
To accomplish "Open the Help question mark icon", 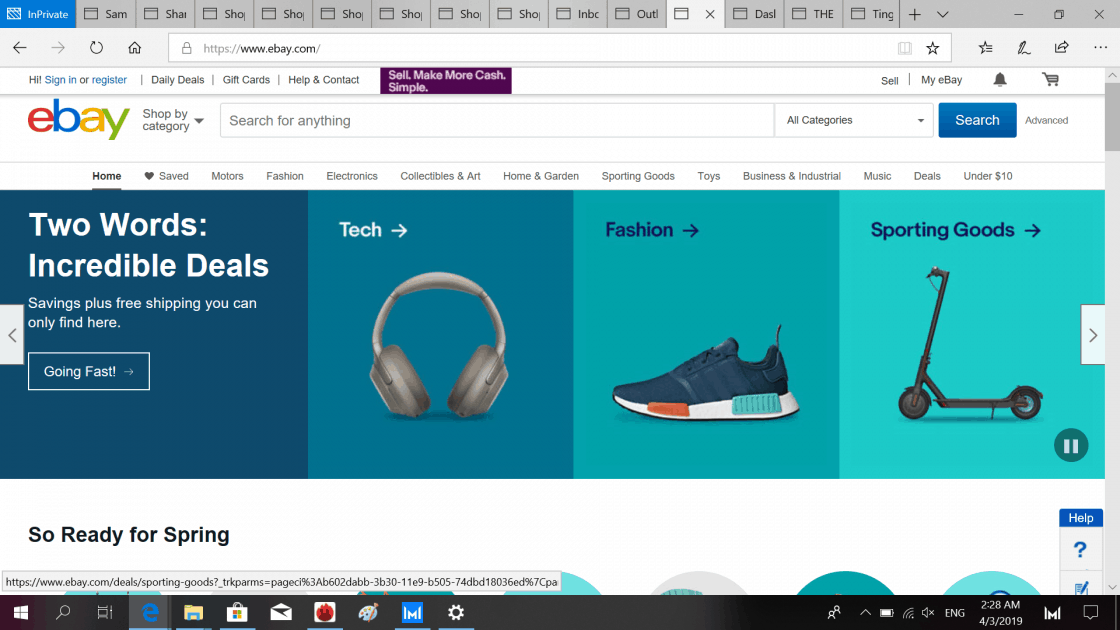I will (1080, 549).
